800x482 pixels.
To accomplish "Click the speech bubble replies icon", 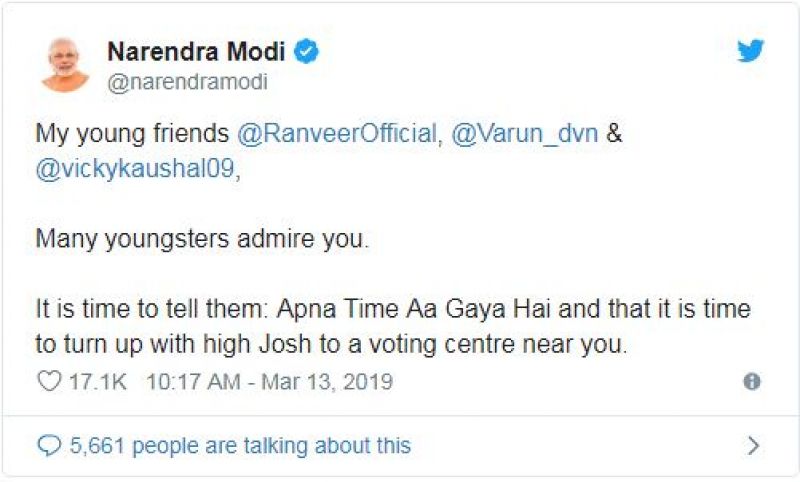I will pyautogui.click(x=49, y=445).
